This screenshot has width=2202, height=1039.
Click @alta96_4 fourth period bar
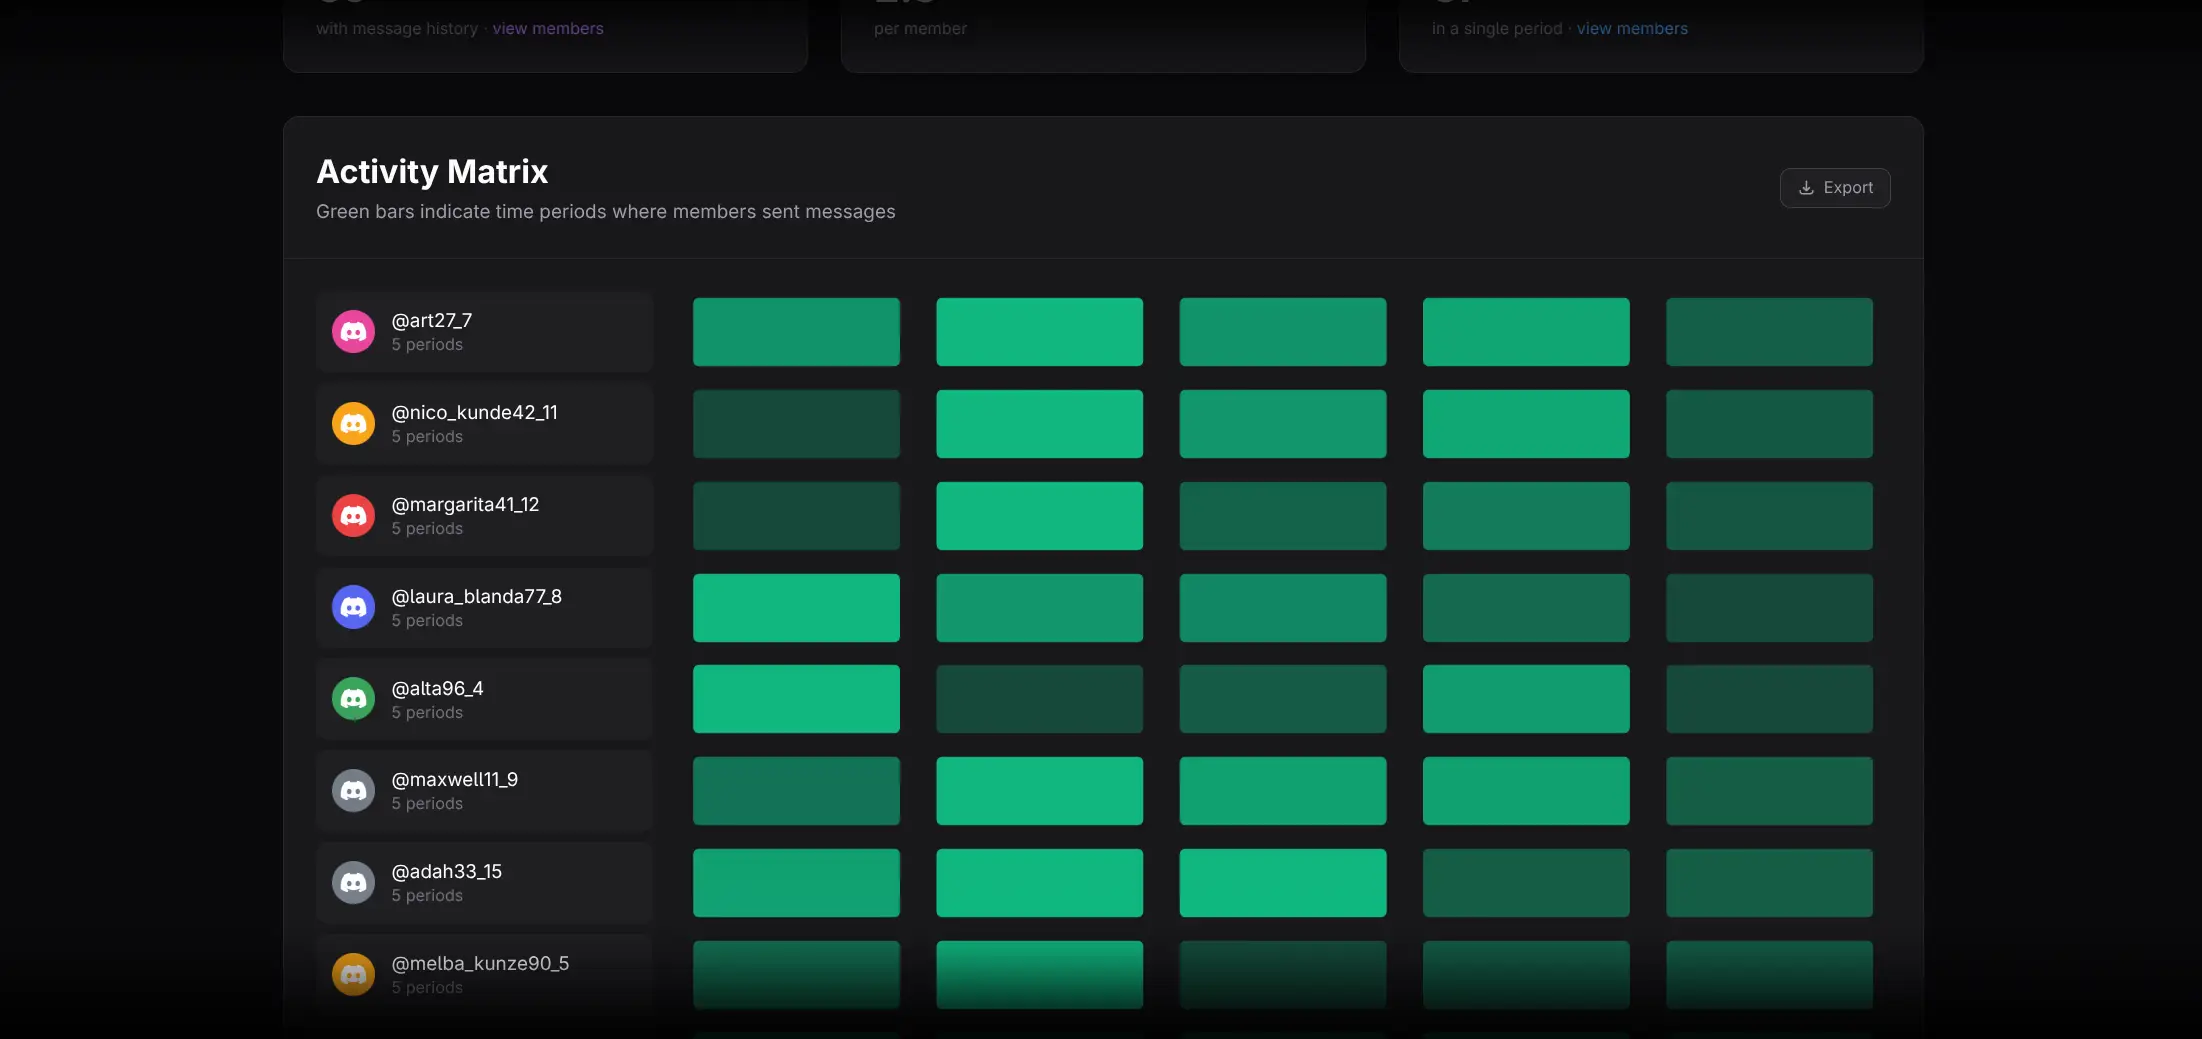(x=1526, y=699)
